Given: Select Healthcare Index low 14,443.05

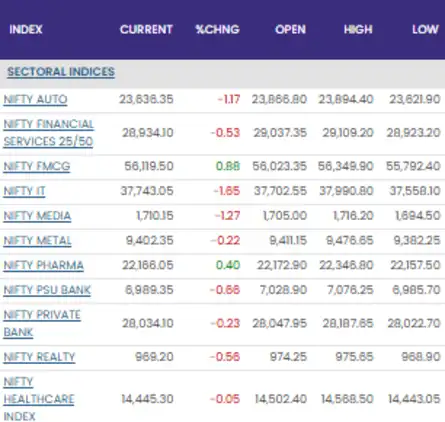Looking at the screenshot, I should [414, 399].
